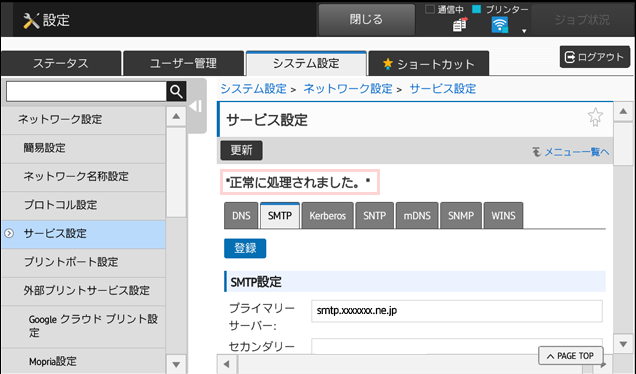Click sidebar scrollbar up arrow
Image resolution: width=636 pixels, height=374 pixels.
176,117
